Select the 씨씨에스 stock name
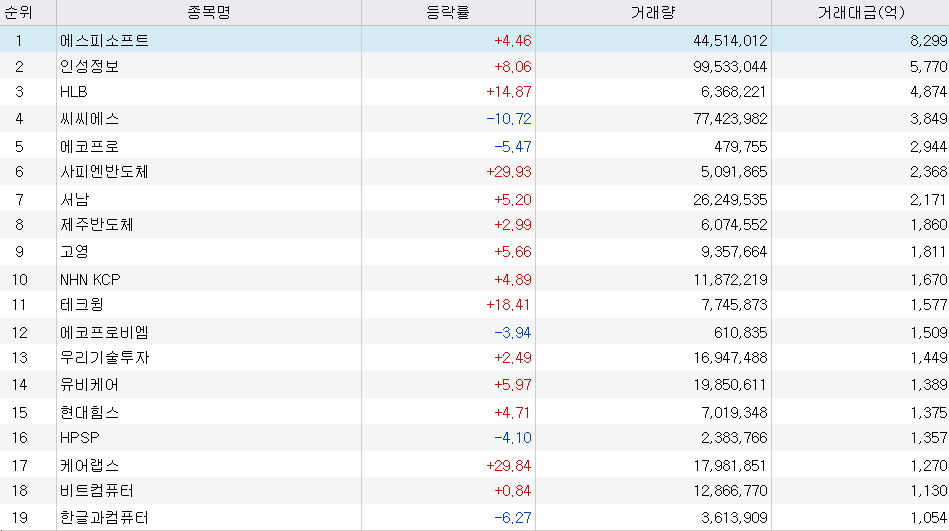The width and height of the screenshot is (949, 531). point(89,119)
